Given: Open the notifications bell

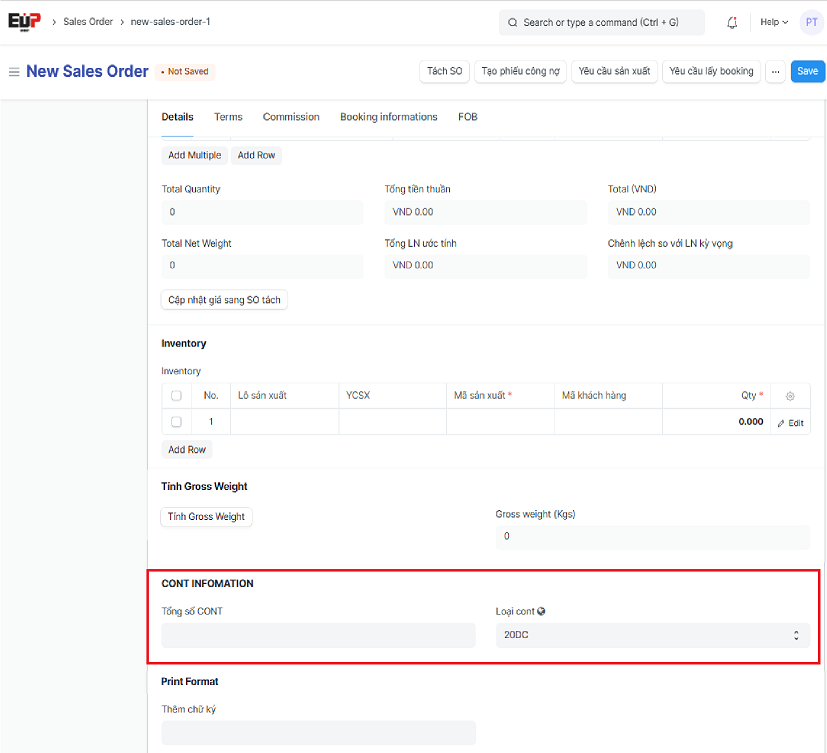Looking at the screenshot, I should pyautogui.click(x=733, y=22).
